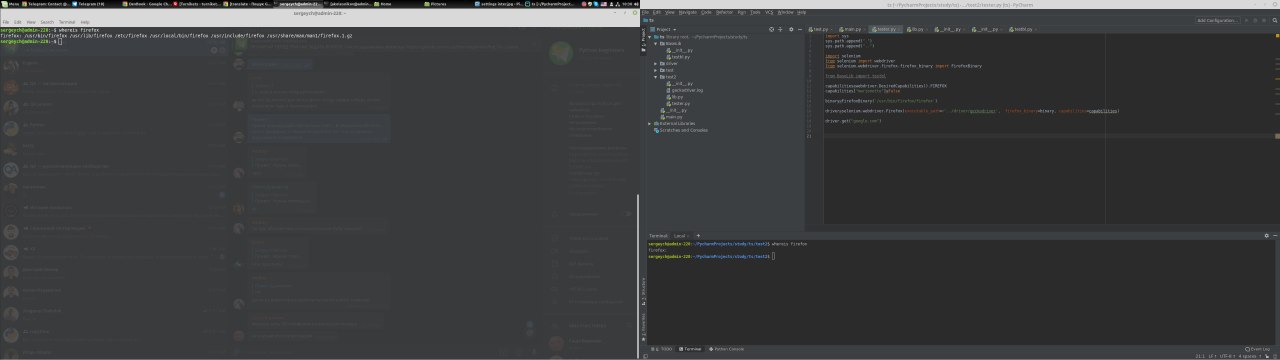This screenshot has height=360, width=1280.
Task: Collapse the test2 folder in the project tree
Action: click(x=656, y=77)
